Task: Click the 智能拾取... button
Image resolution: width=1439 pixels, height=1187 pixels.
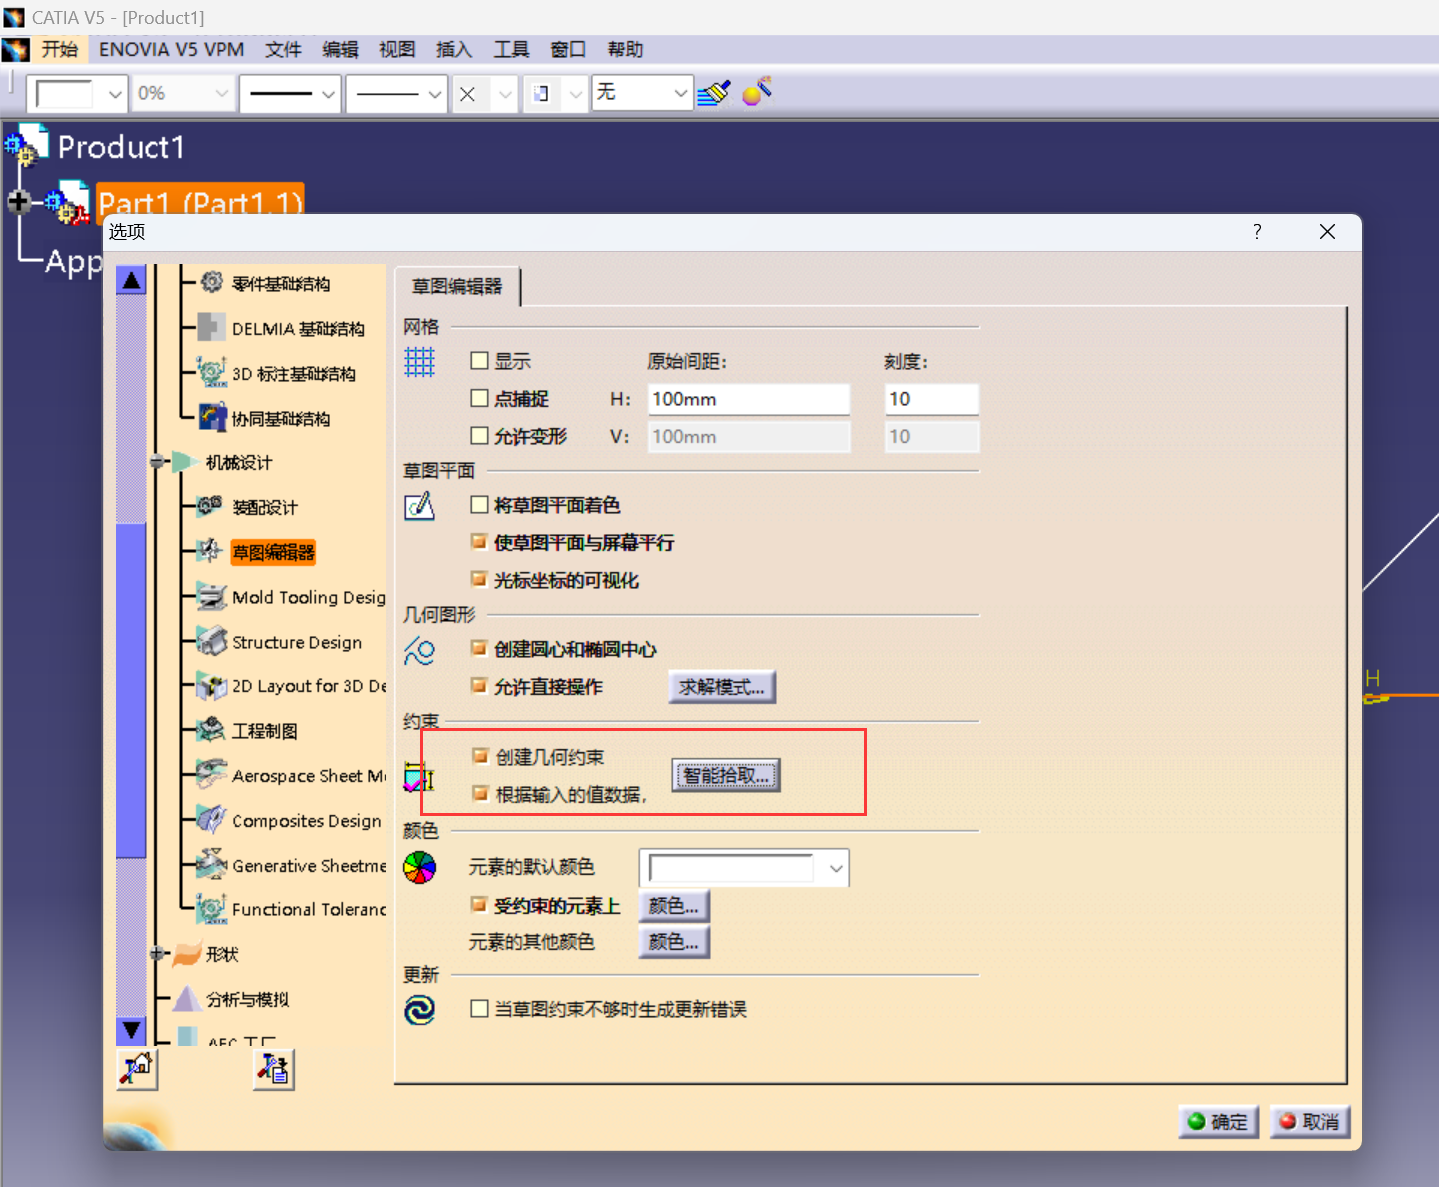Action: tap(726, 775)
